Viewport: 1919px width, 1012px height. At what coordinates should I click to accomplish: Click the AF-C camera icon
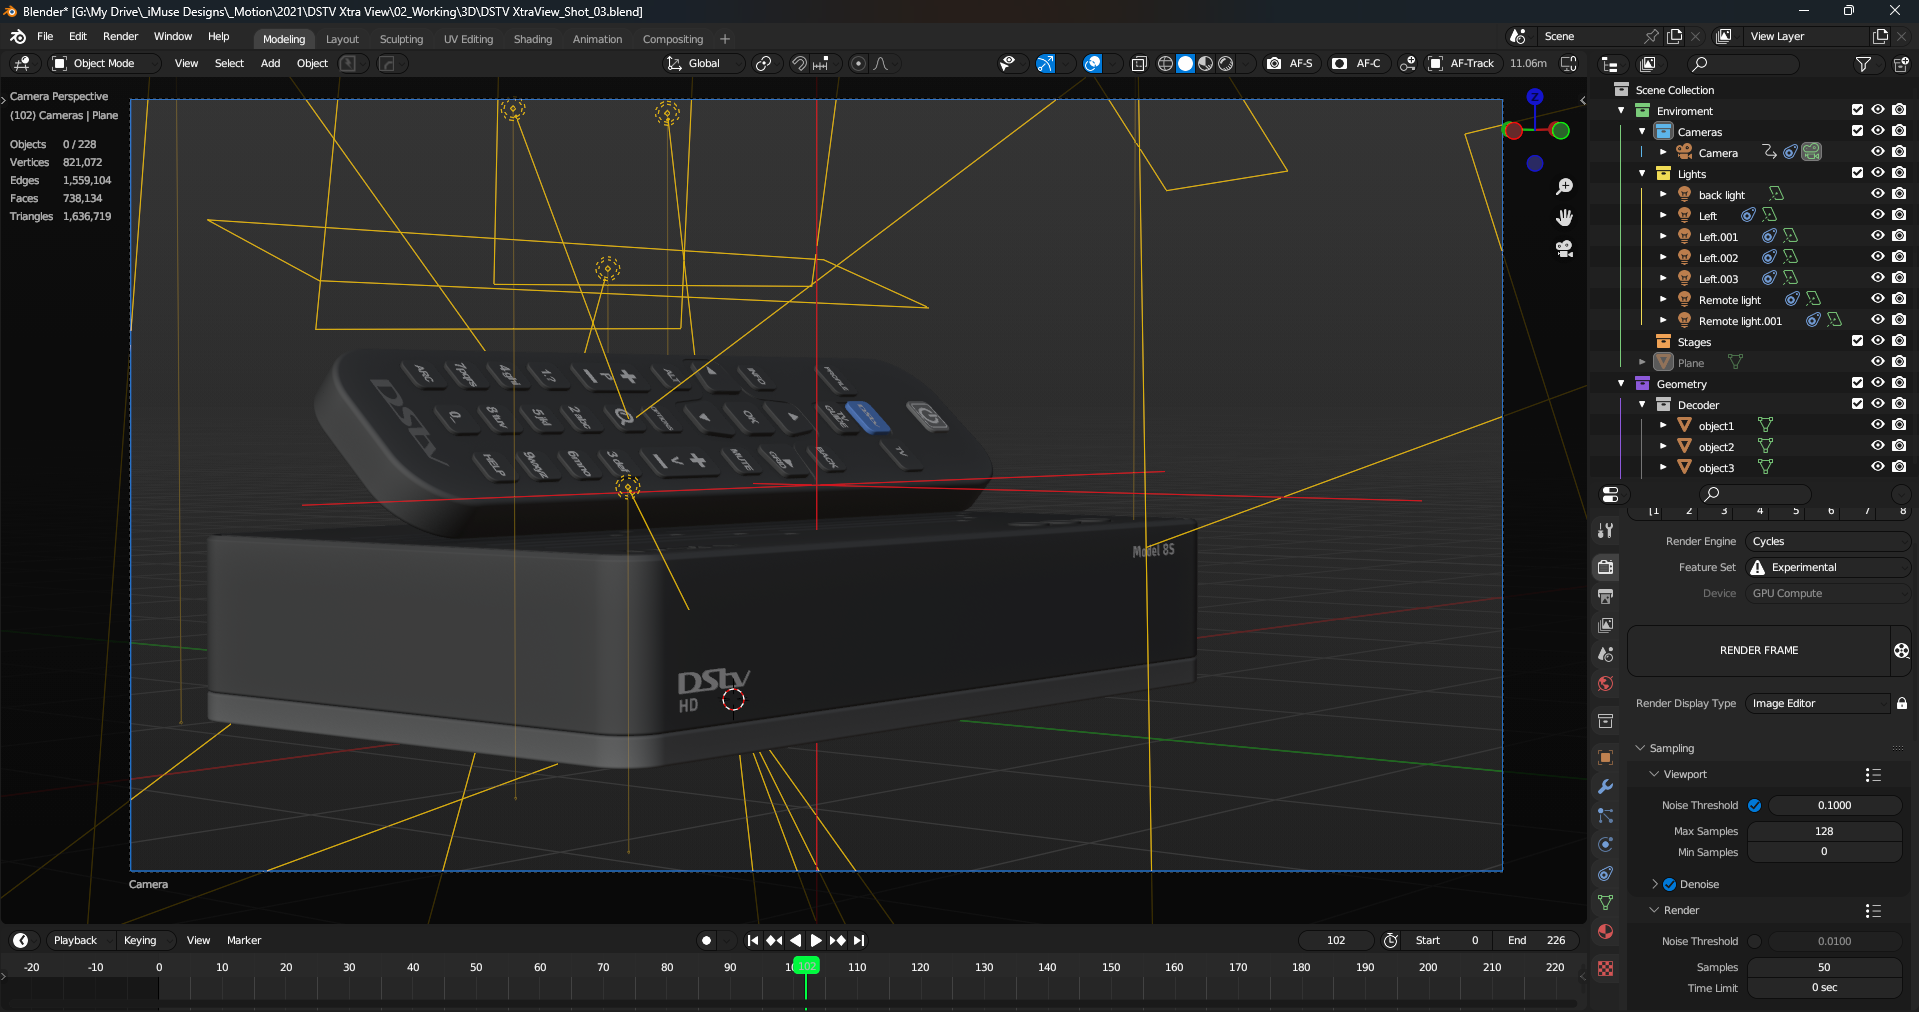pyautogui.click(x=1340, y=63)
